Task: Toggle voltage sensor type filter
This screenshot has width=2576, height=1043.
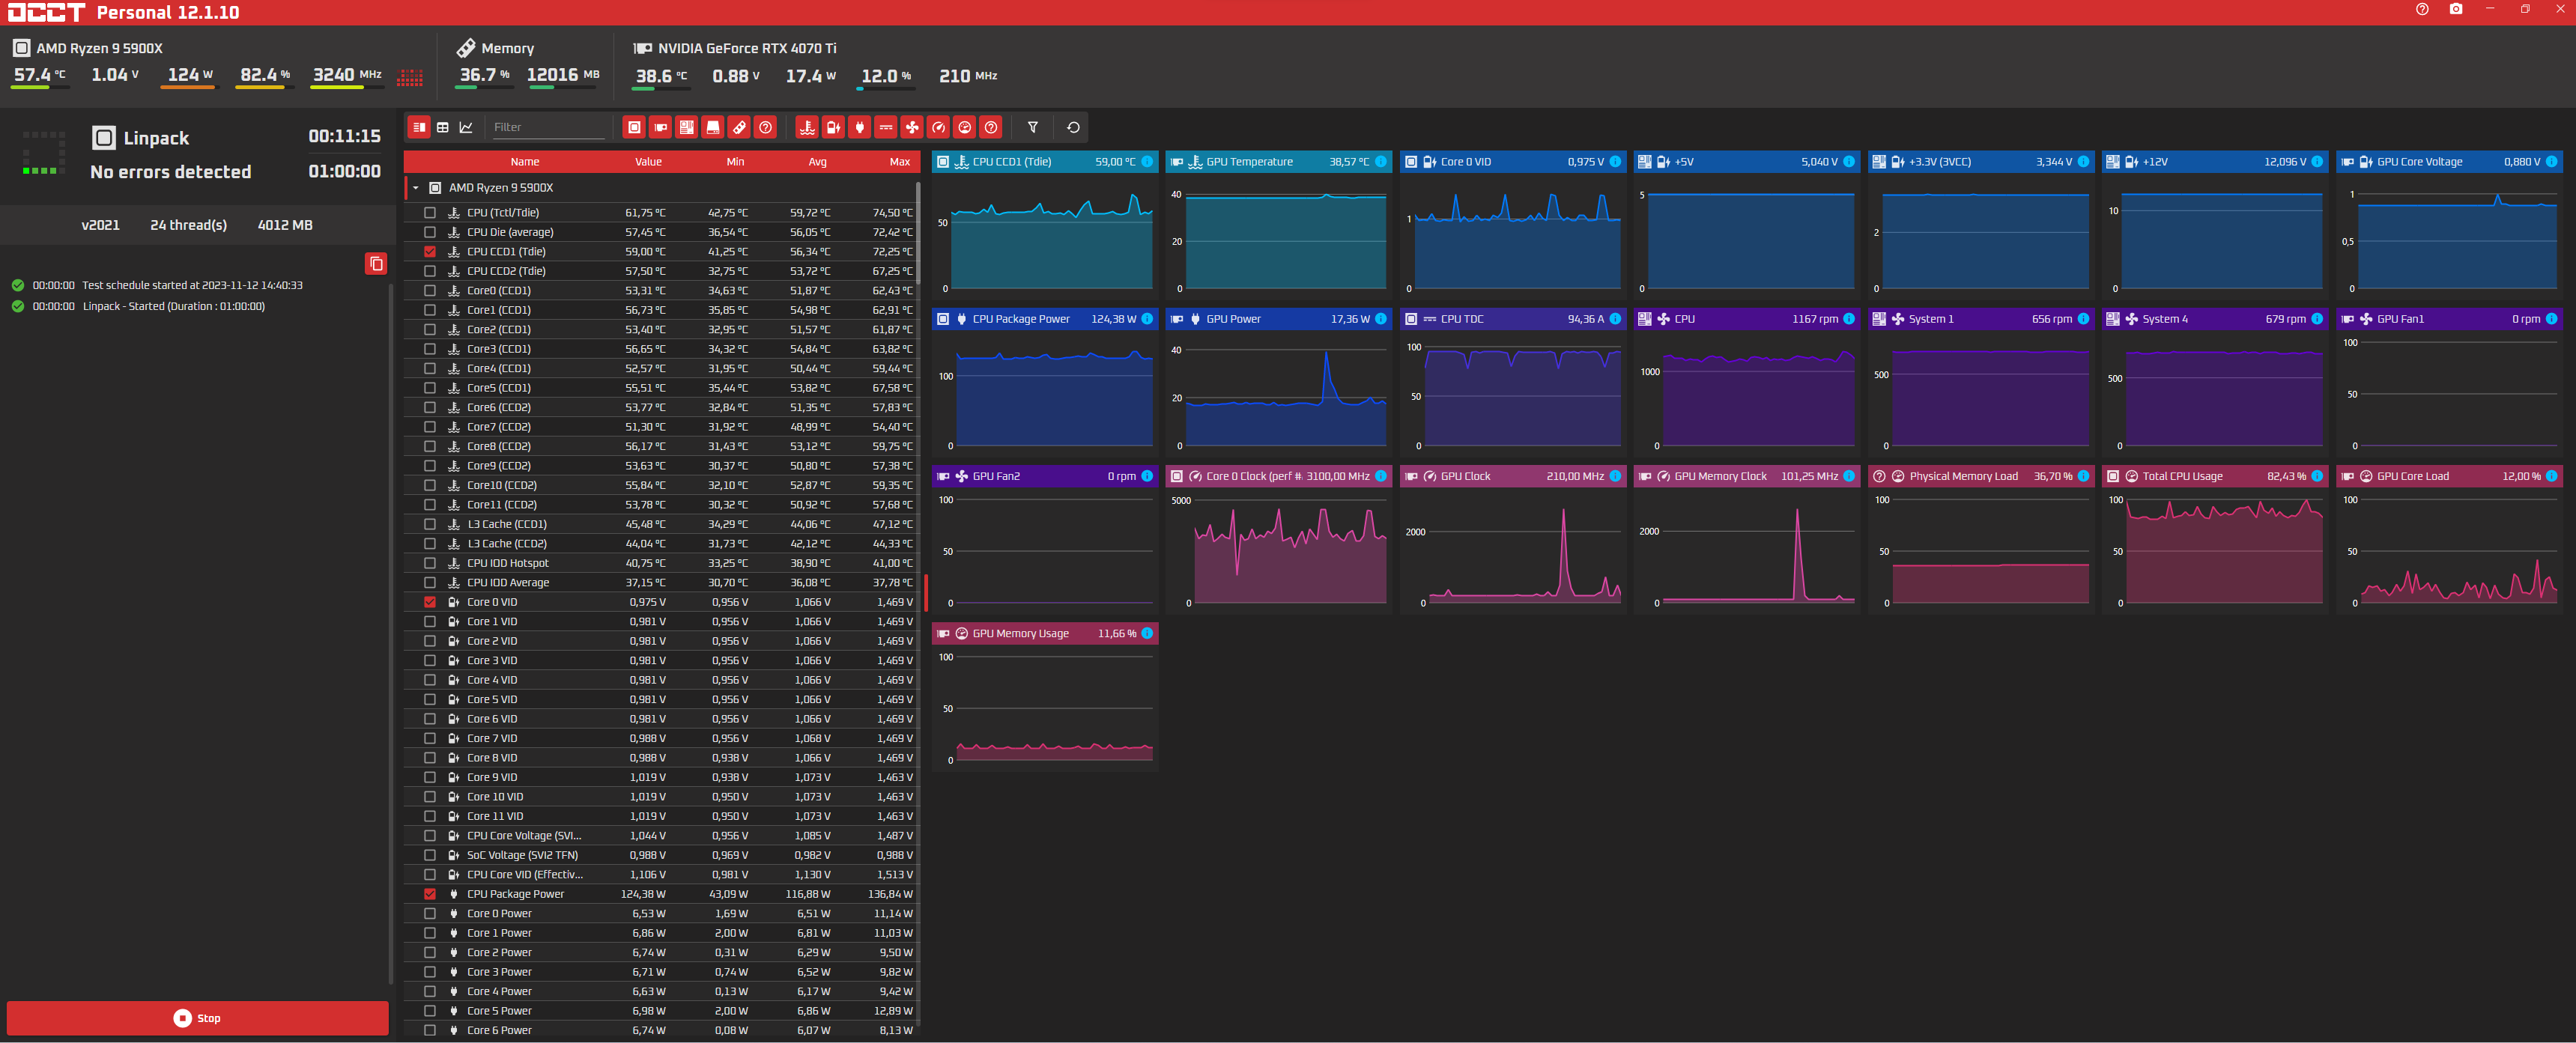Action: (x=833, y=127)
